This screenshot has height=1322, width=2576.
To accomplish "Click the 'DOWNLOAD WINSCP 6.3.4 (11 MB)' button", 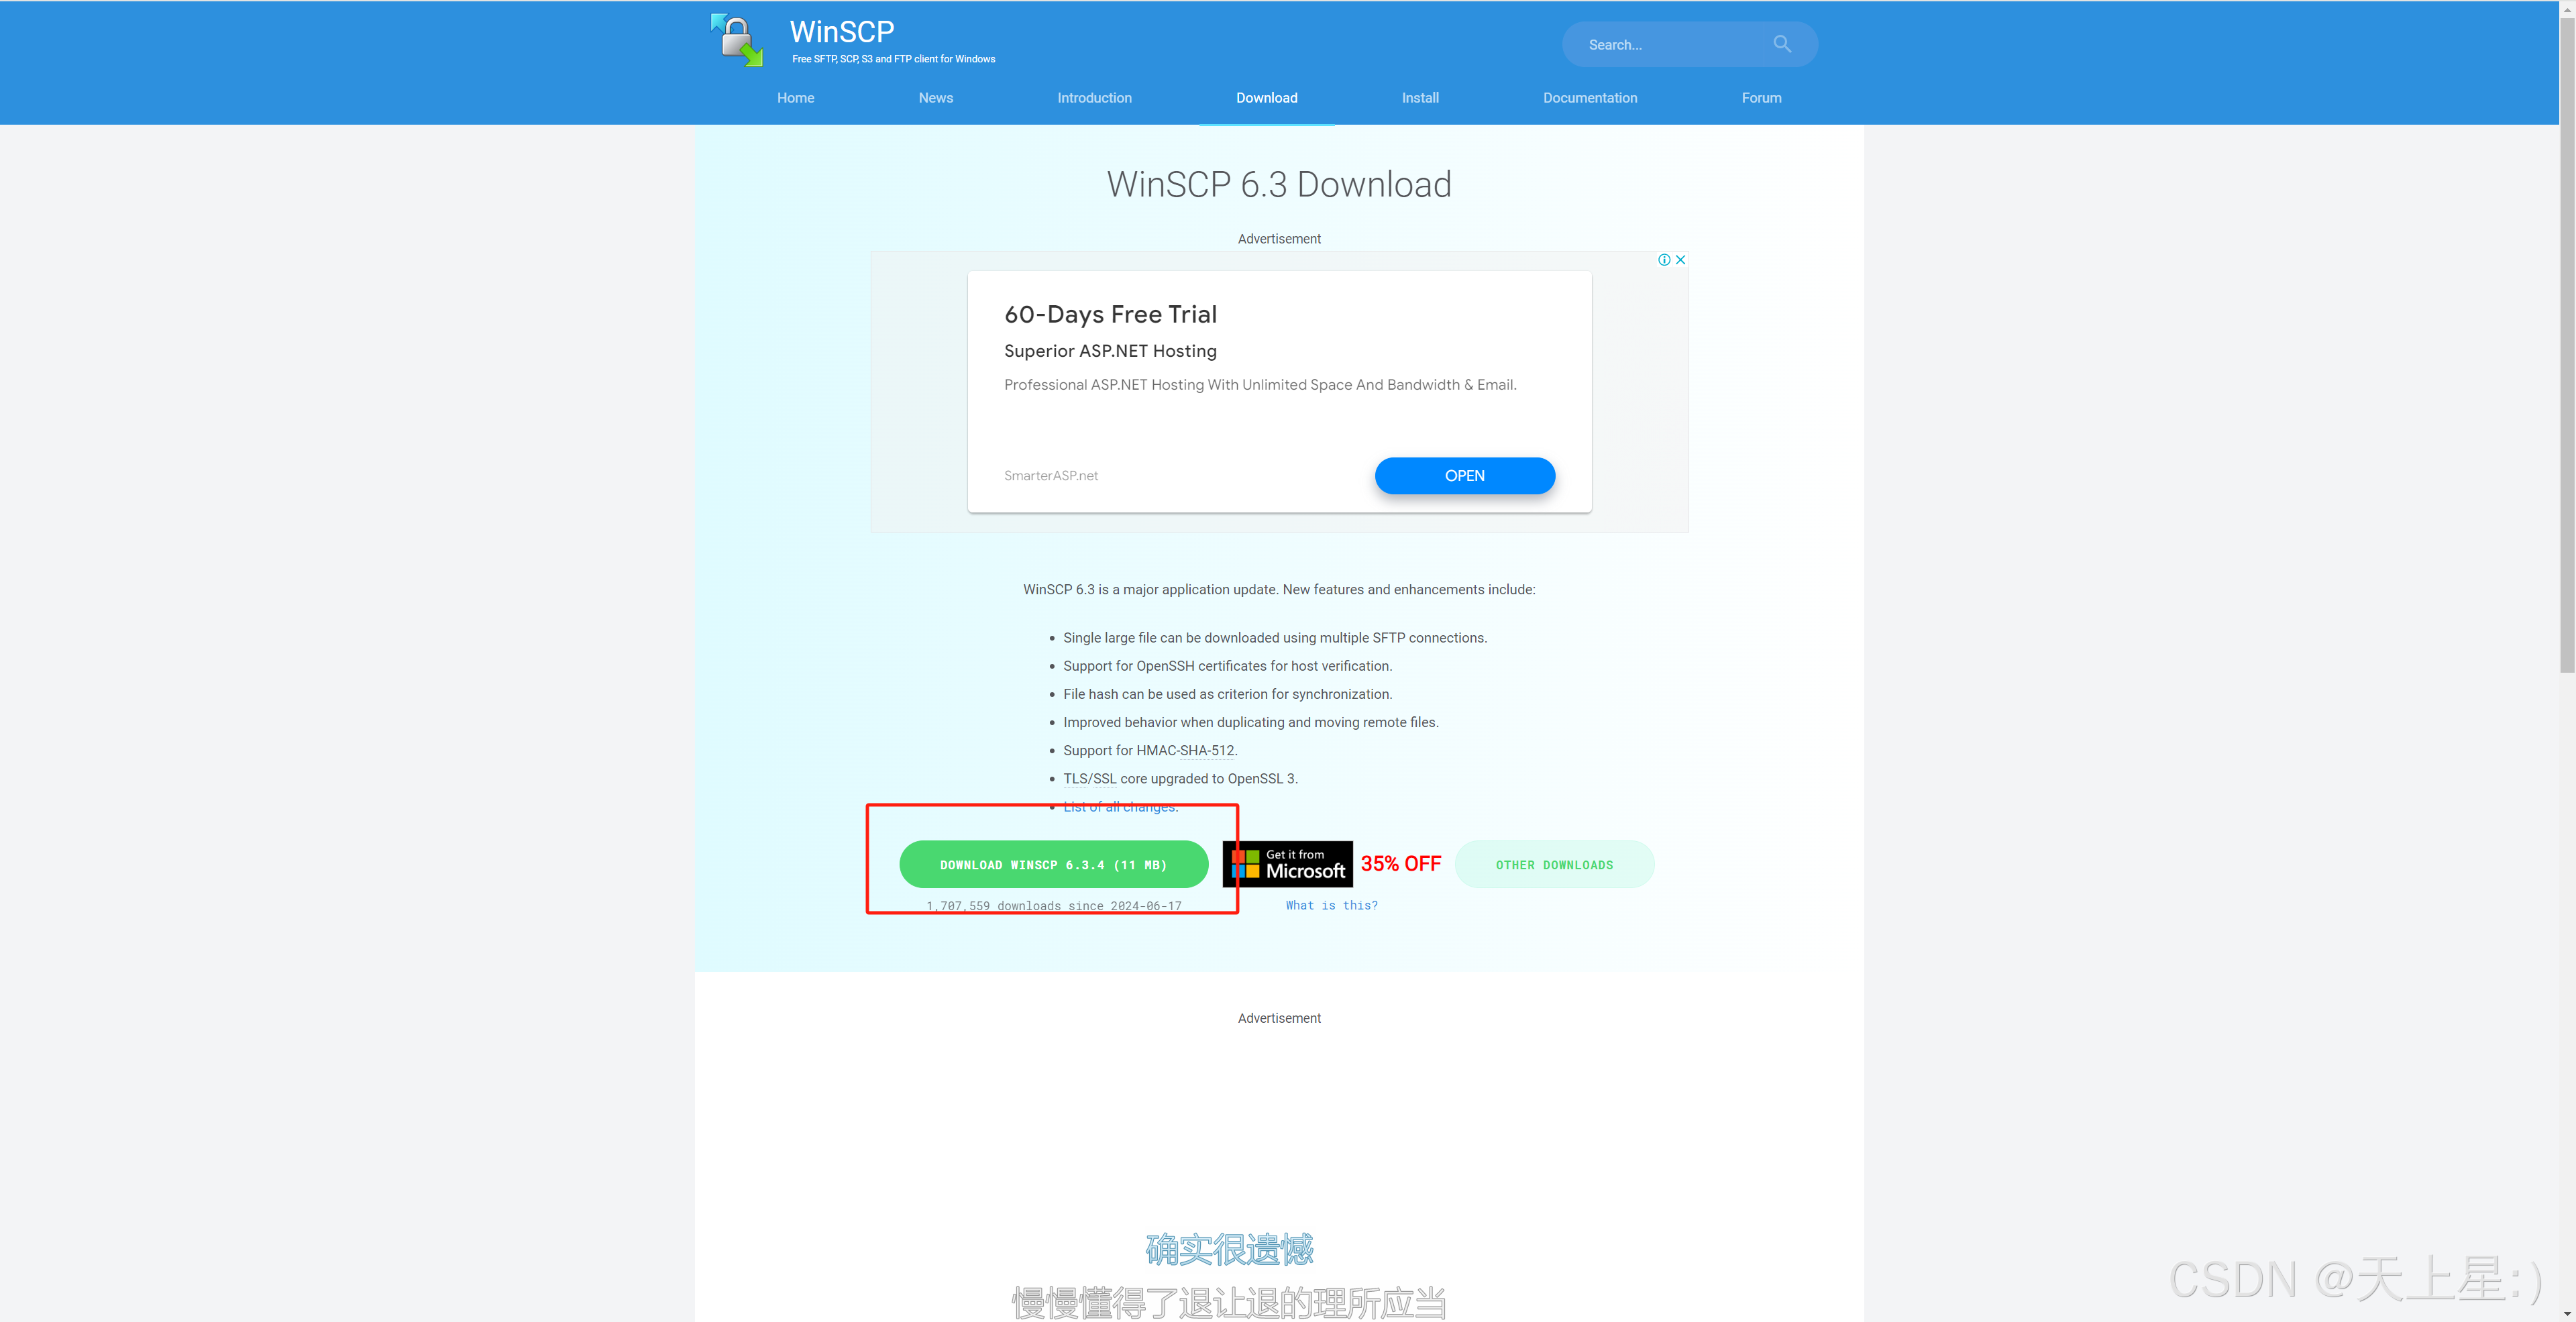I will coord(1052,862).
